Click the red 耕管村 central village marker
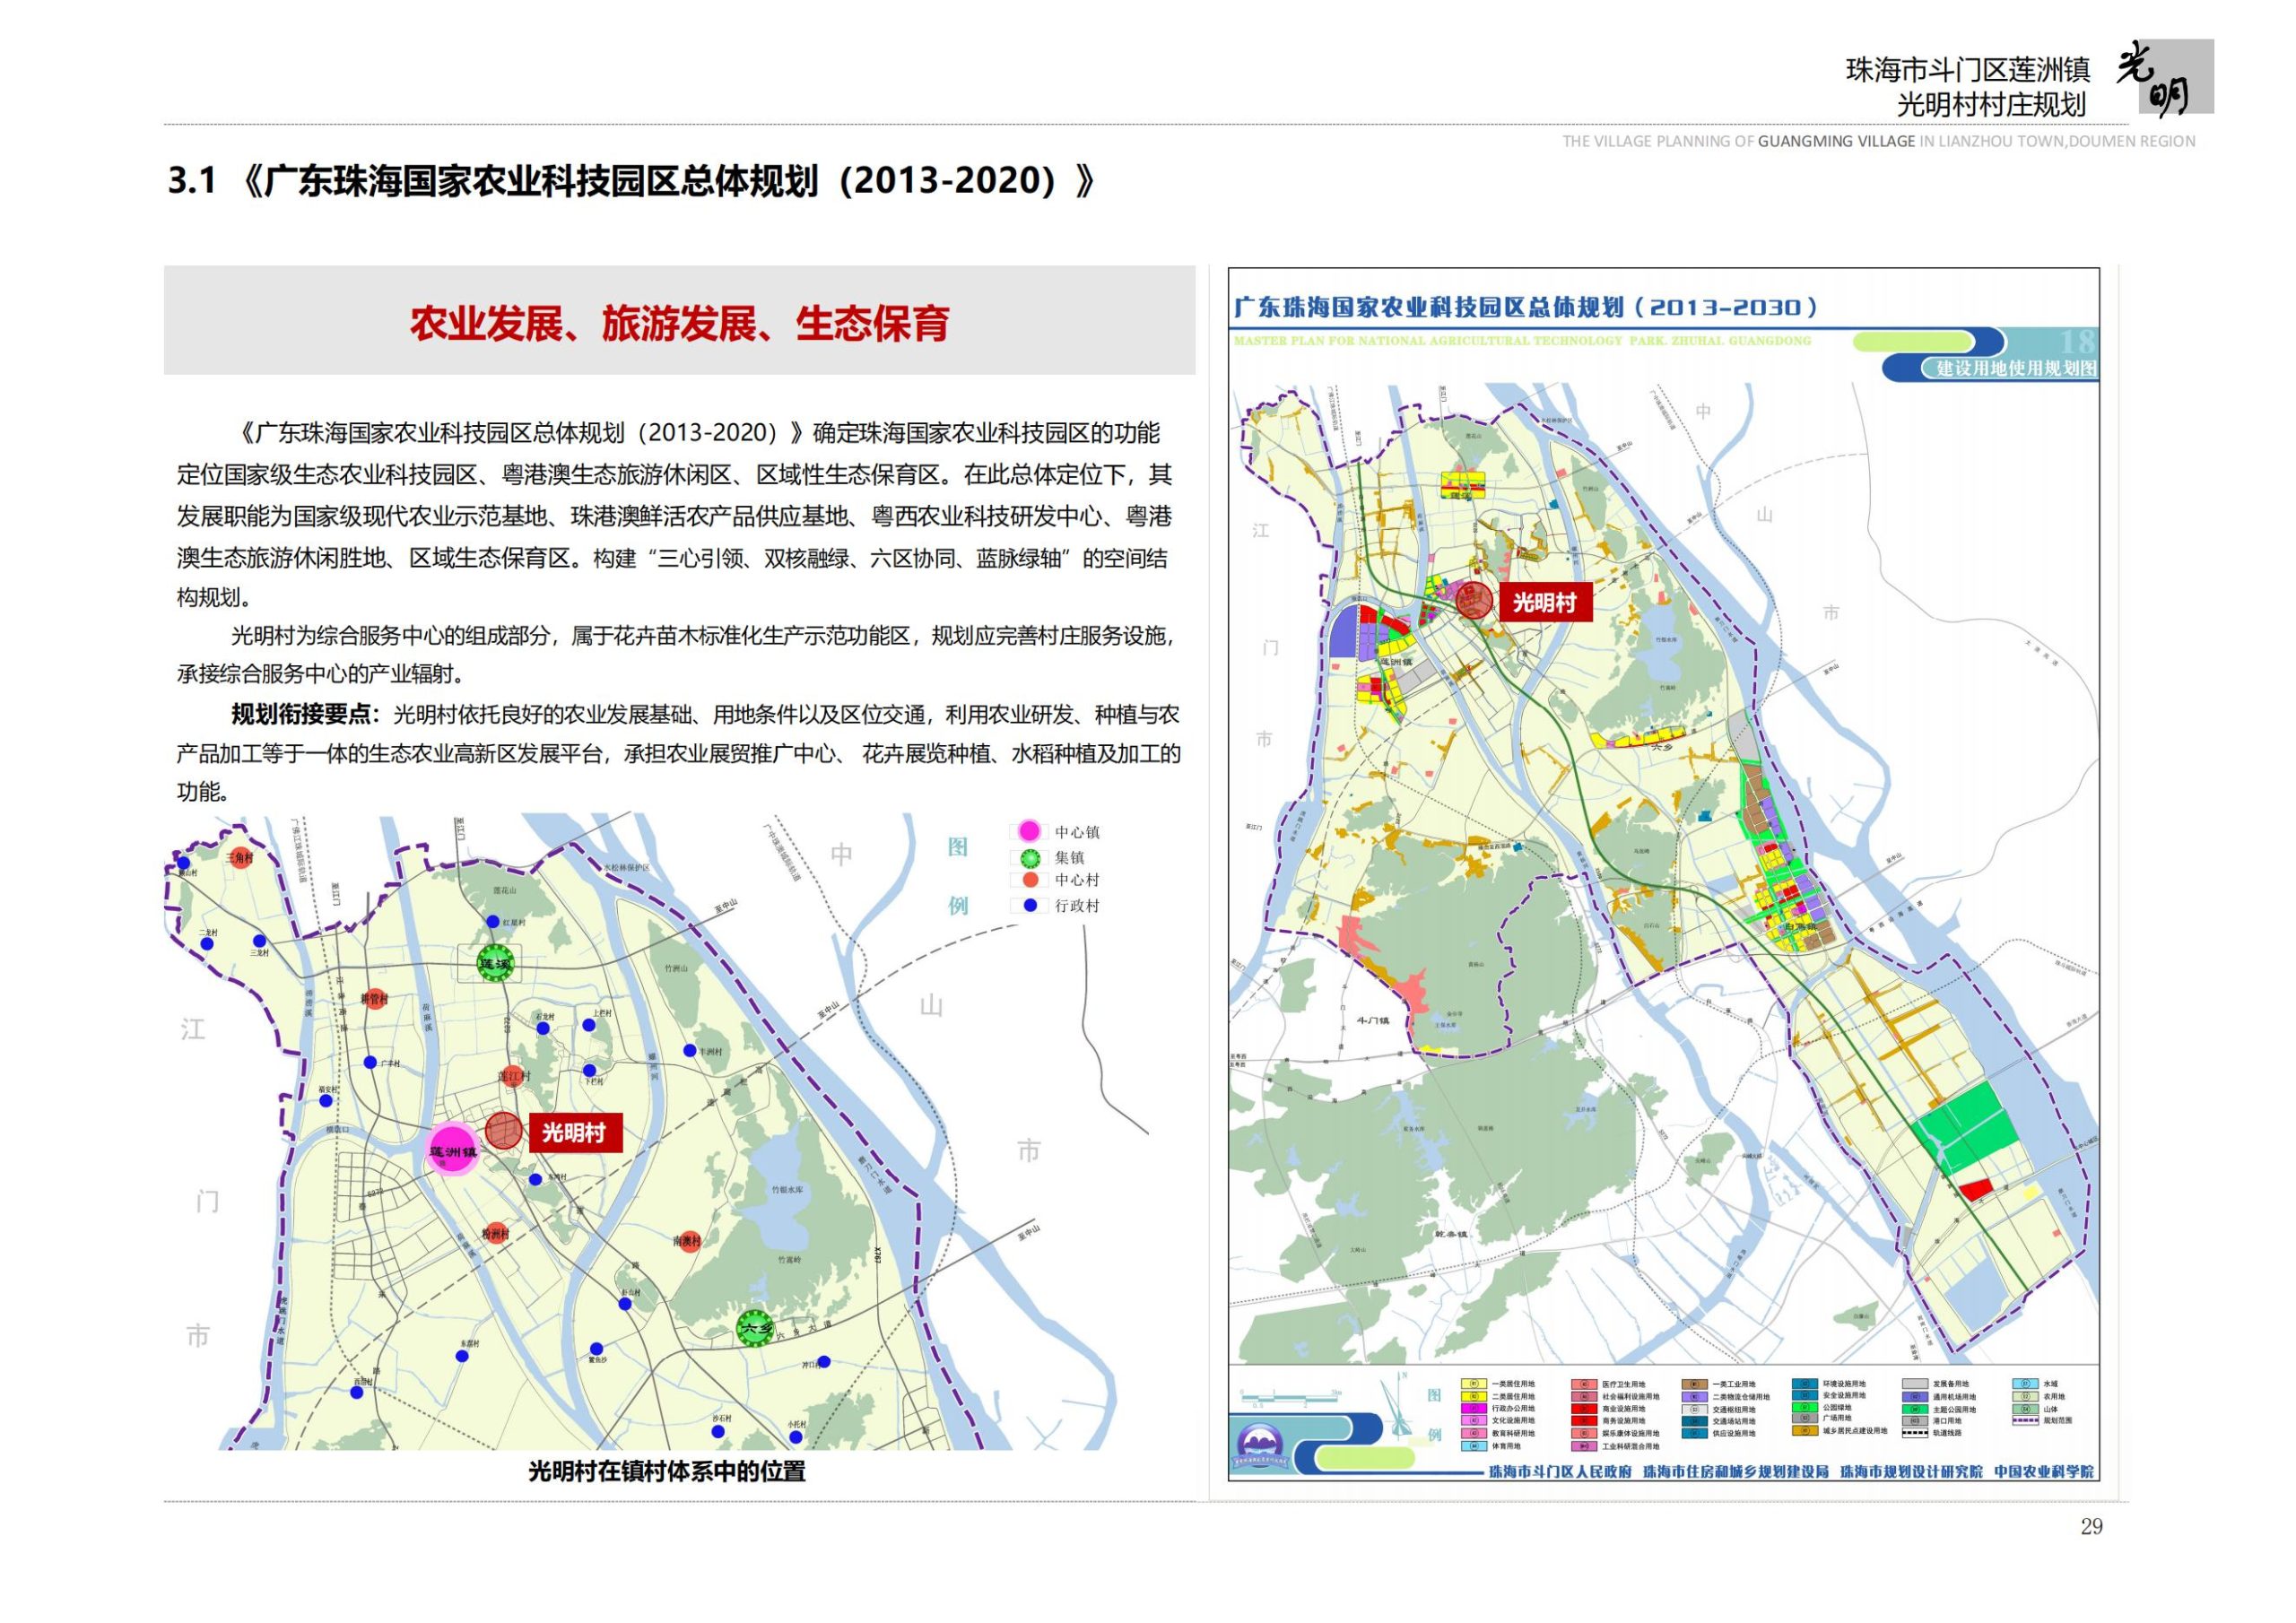This screenshot has width=2296, height=1623. (x=375, y=998)
